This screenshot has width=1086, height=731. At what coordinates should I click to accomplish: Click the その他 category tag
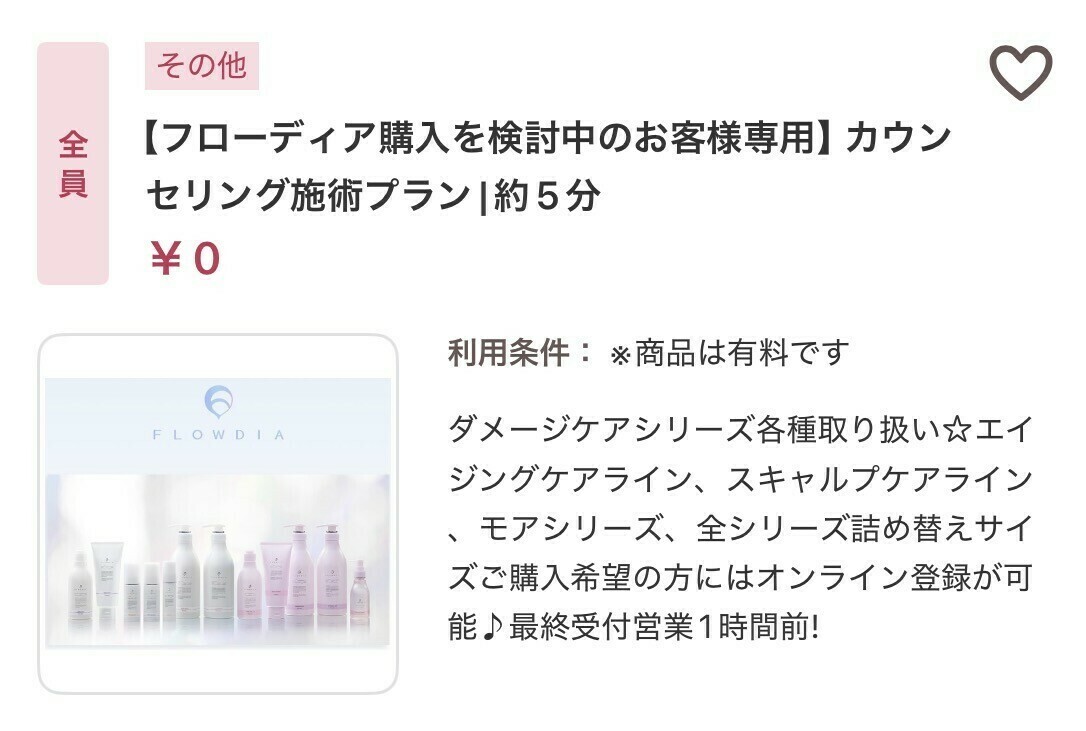click(202, 66)
